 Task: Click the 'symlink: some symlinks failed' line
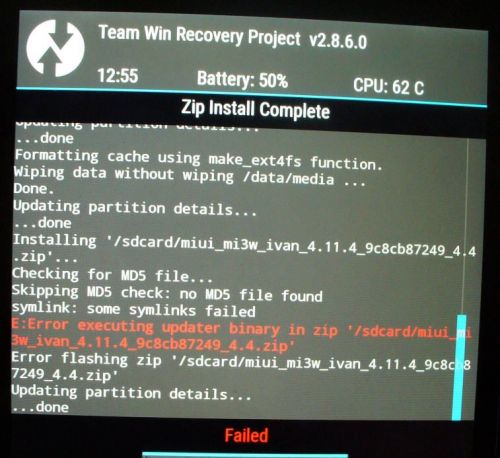134,309
